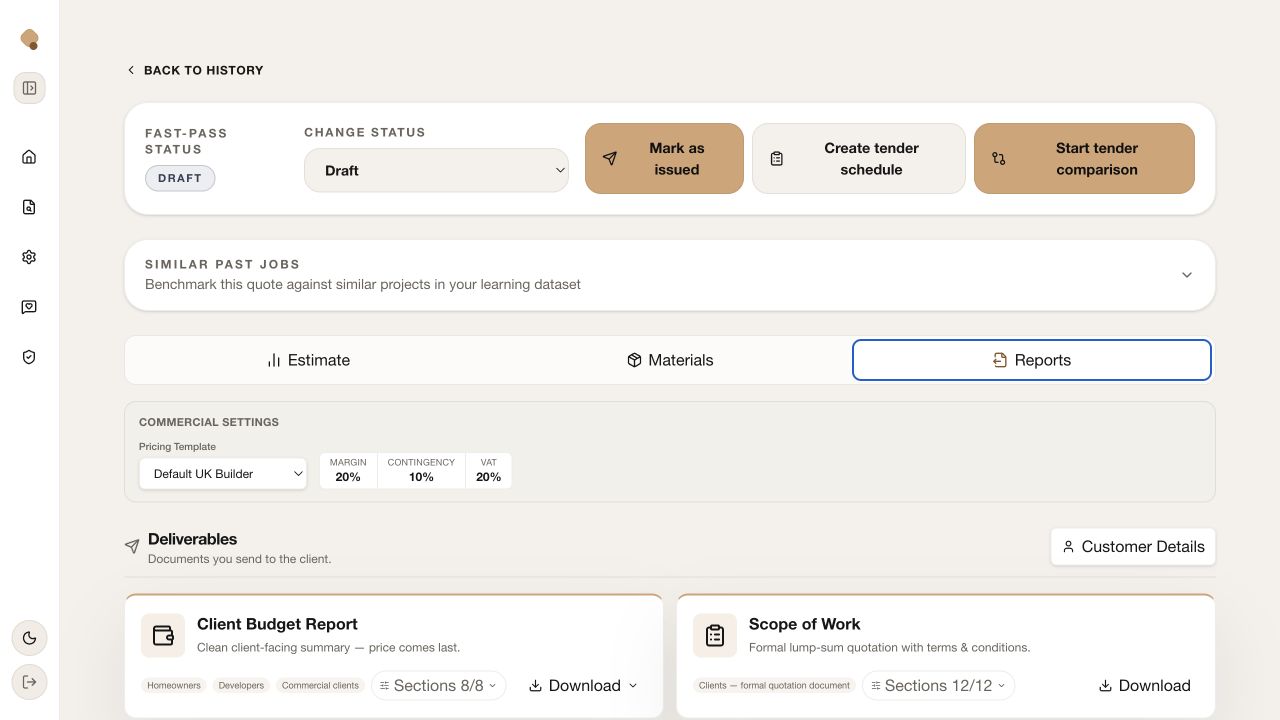Switch to the Materials tab
This screenshot has width=1280, height=720.
(670, 360)
